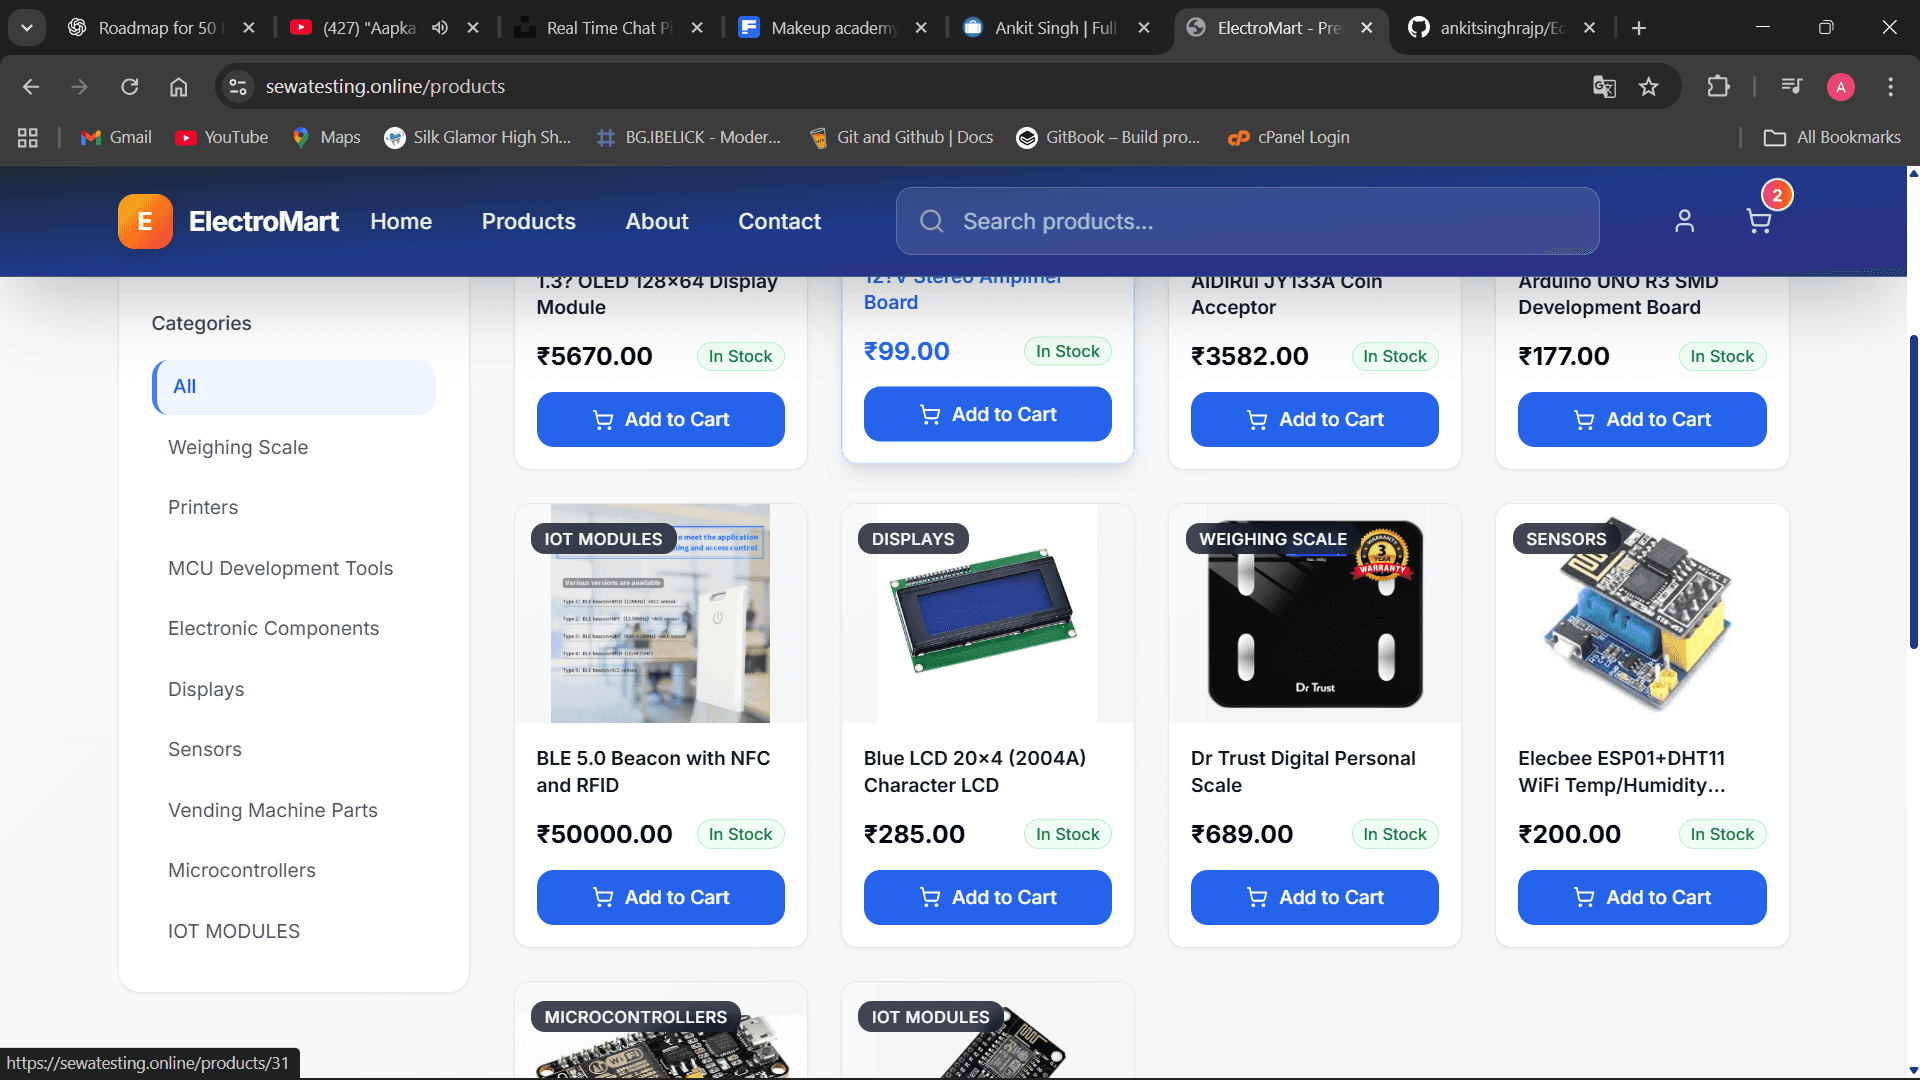The image size is (1920, 1080).
Task: Add Dr Trust Digital Scale to cart
Action: [x=1314, y=897]
